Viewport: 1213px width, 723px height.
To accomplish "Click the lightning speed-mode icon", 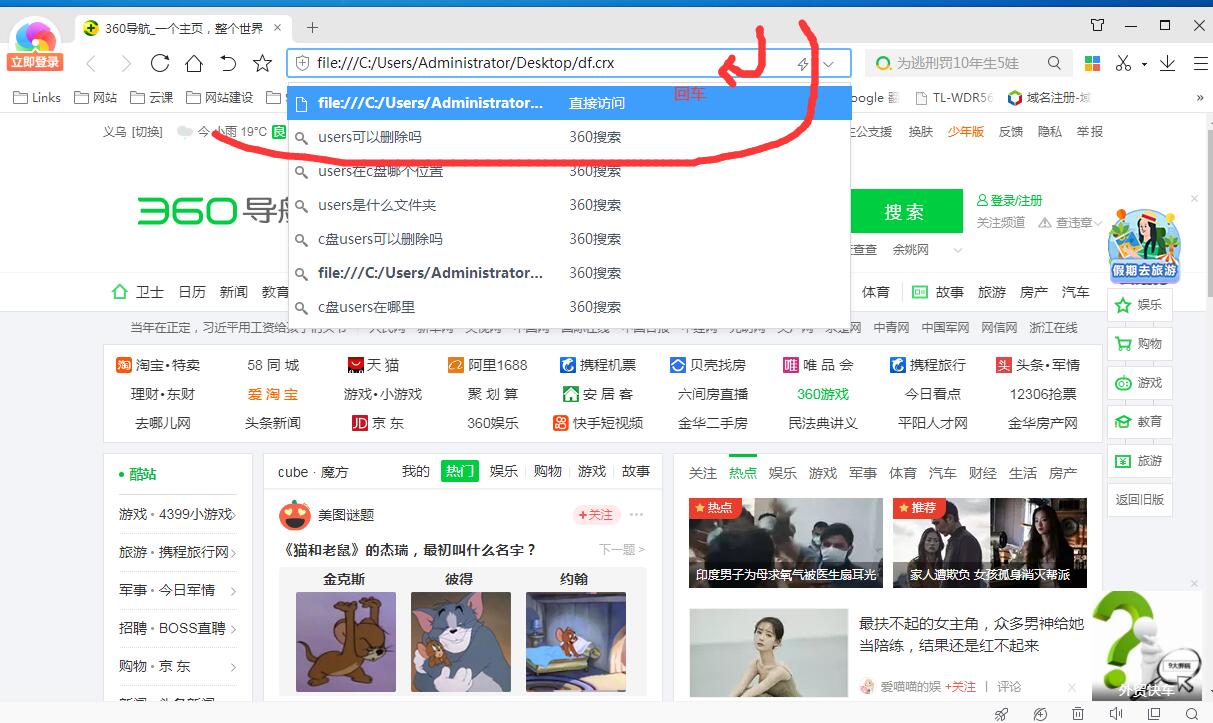I will (802, 64).
